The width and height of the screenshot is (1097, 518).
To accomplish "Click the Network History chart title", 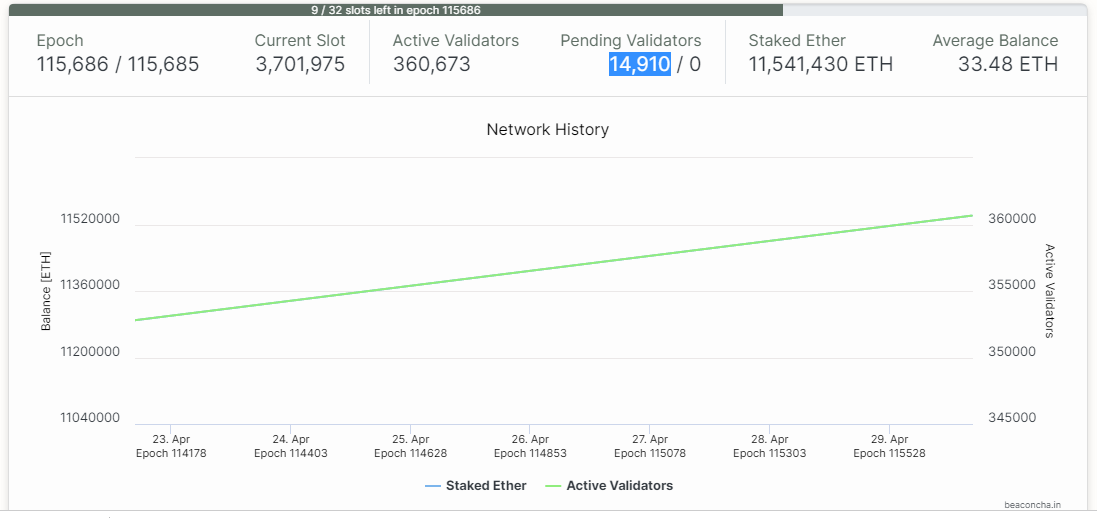I will tap(548, 130).
